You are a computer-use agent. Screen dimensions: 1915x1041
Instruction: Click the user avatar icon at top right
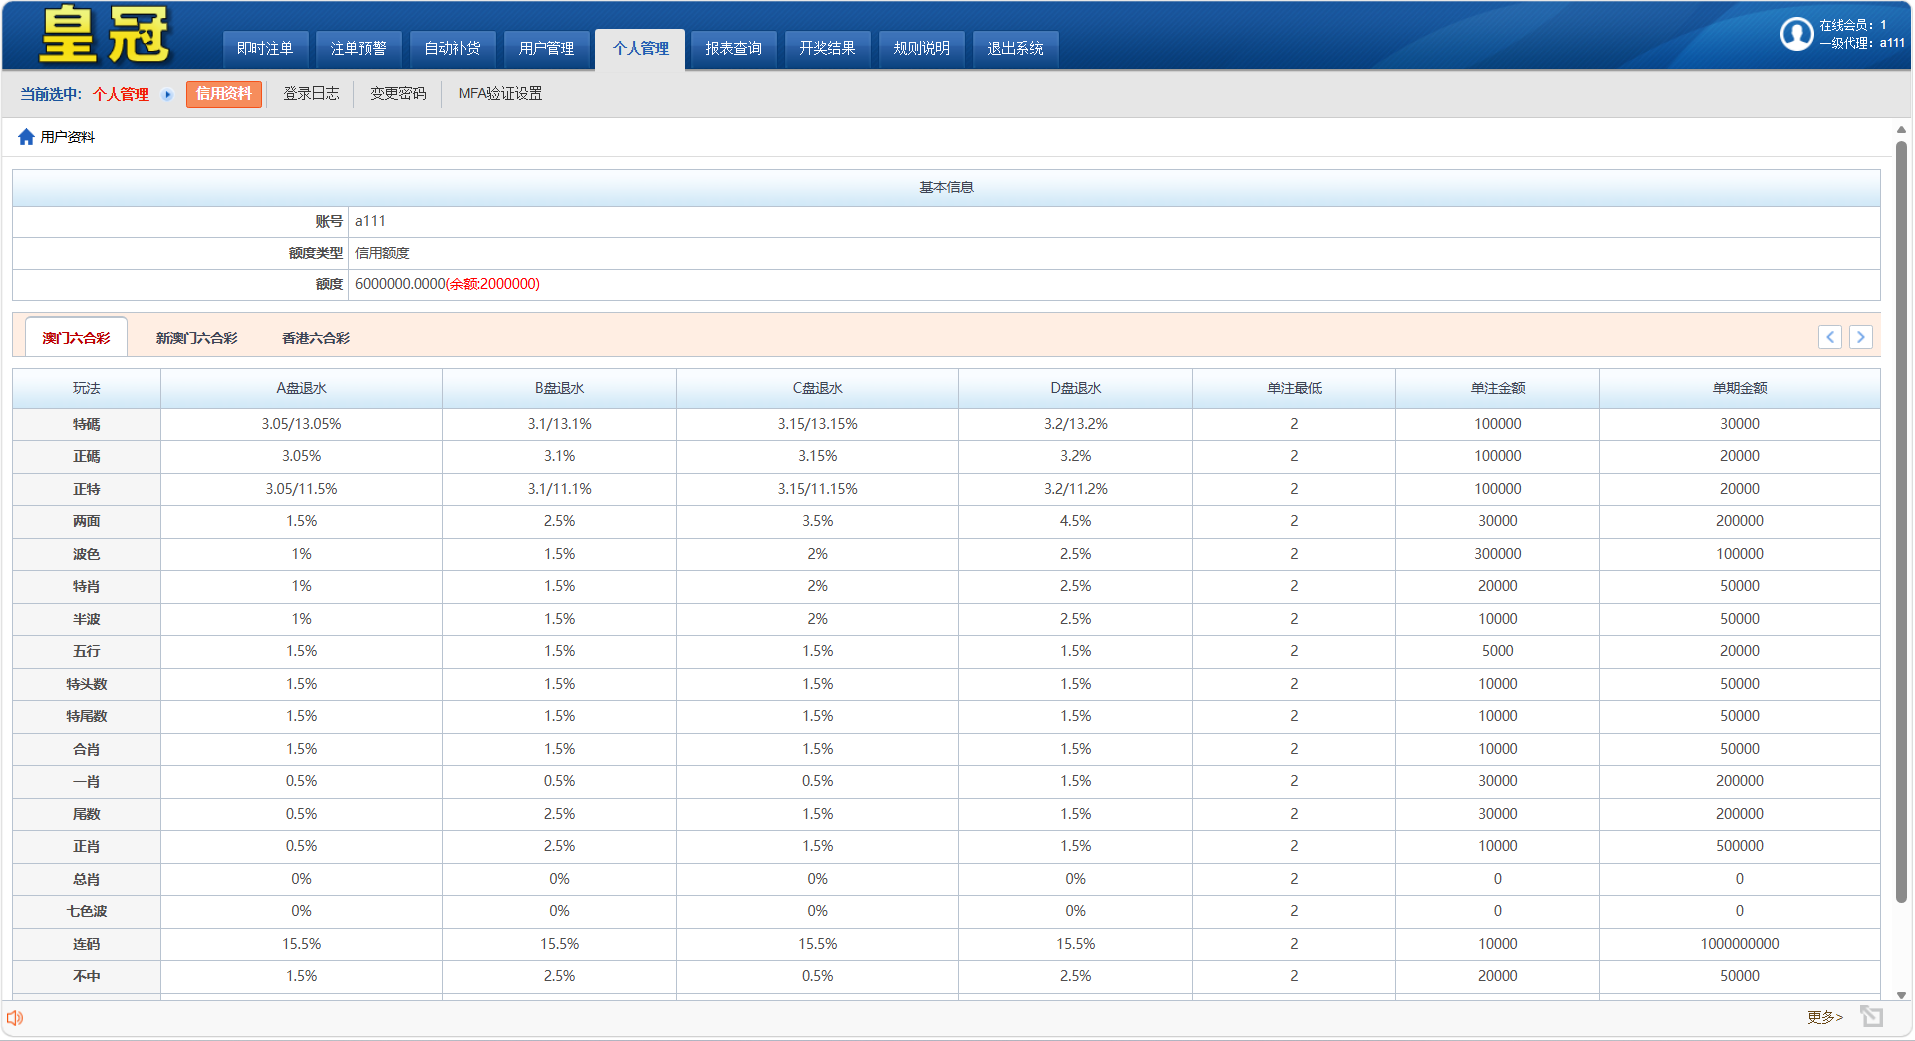[1796, 34]
